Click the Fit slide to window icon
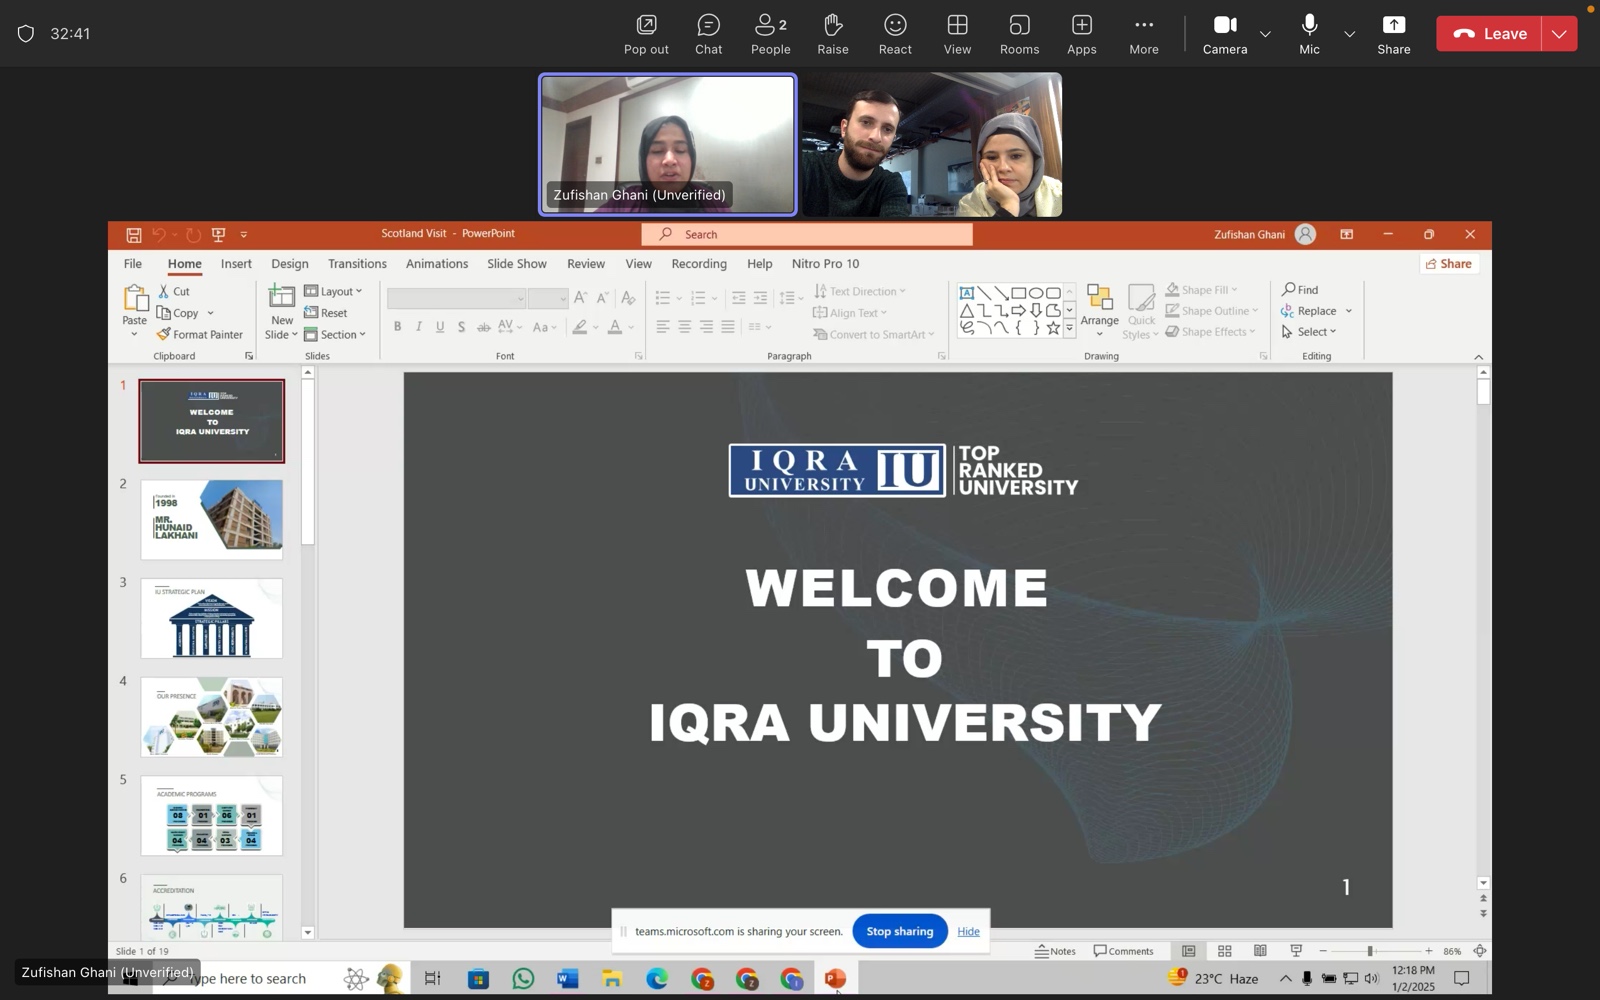The height and width of the screenshot is (1000, 1600). (1480, 951)
